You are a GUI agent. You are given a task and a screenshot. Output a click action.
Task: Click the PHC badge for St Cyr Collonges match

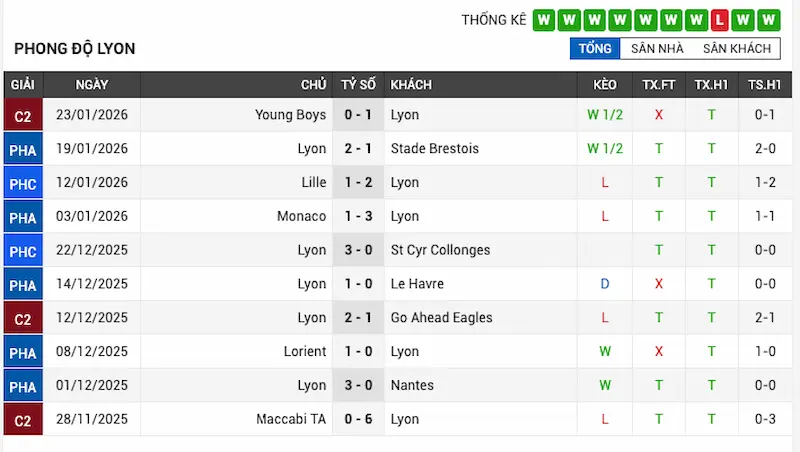(22, 250)
